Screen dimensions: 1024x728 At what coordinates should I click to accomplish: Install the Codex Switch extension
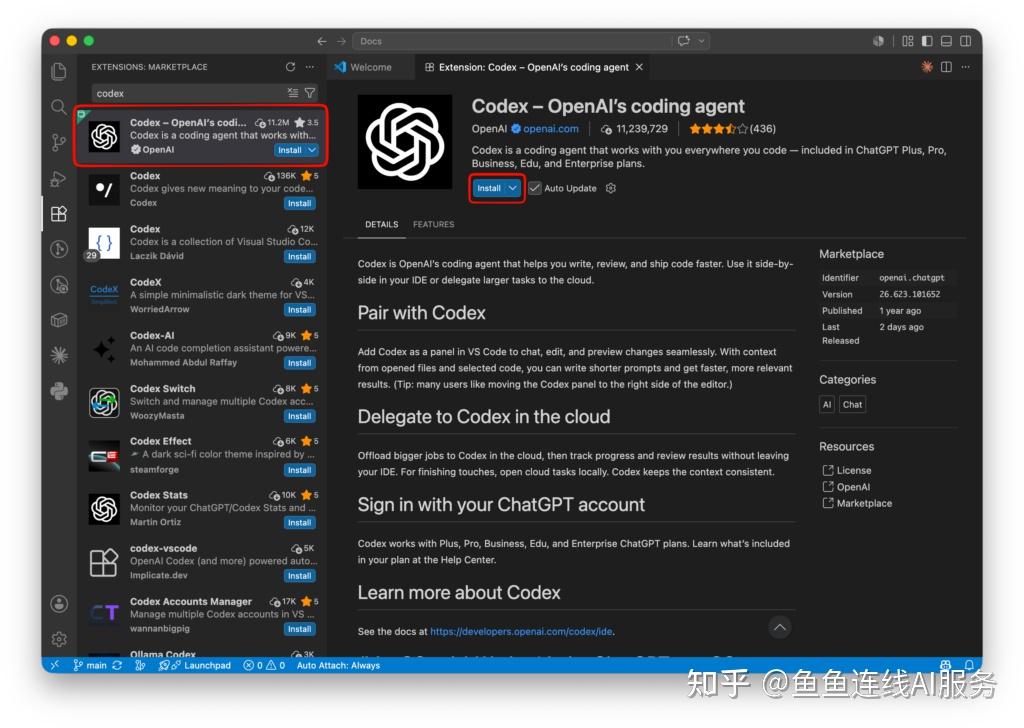(300, 416)
